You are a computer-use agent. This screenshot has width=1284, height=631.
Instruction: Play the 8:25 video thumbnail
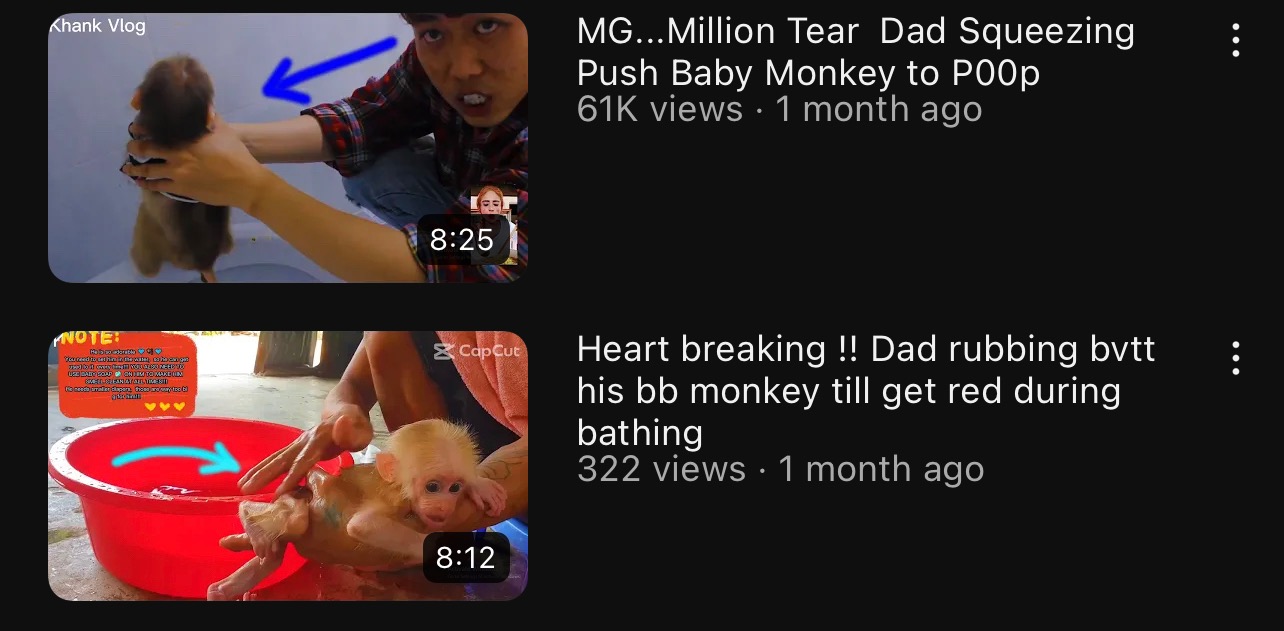(x=288, y=148)
